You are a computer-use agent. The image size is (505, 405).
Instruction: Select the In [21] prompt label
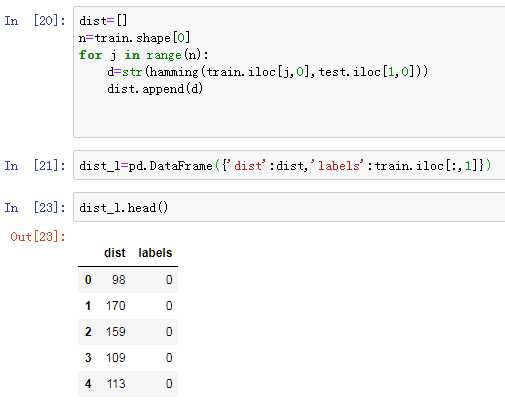pos(35,165)
